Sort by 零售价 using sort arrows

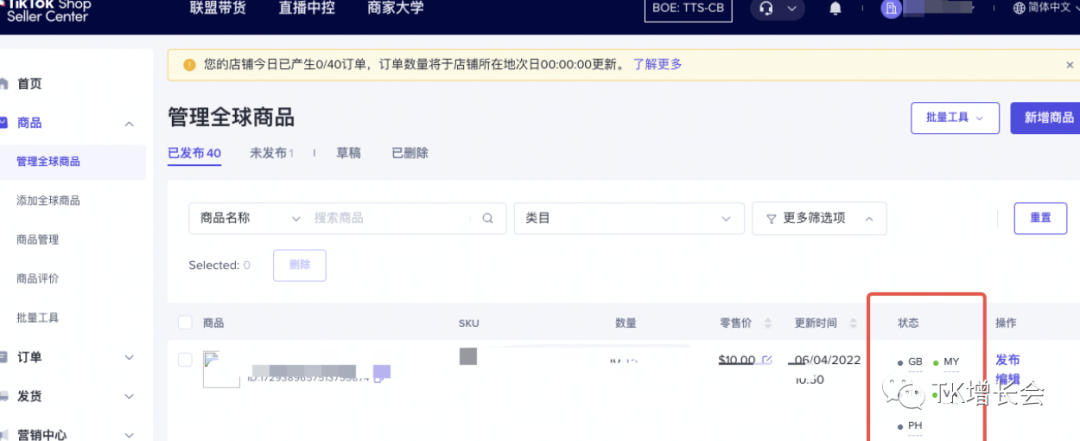click(768, 323)
